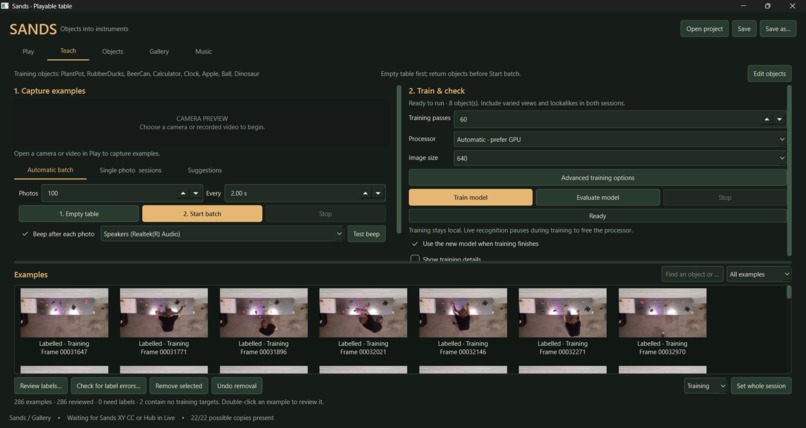The height and width of the screenshot is (428, 806).
Task: Open the Speakers (Realtek(R) Audio) dropdown
Action: click(222, 234)
